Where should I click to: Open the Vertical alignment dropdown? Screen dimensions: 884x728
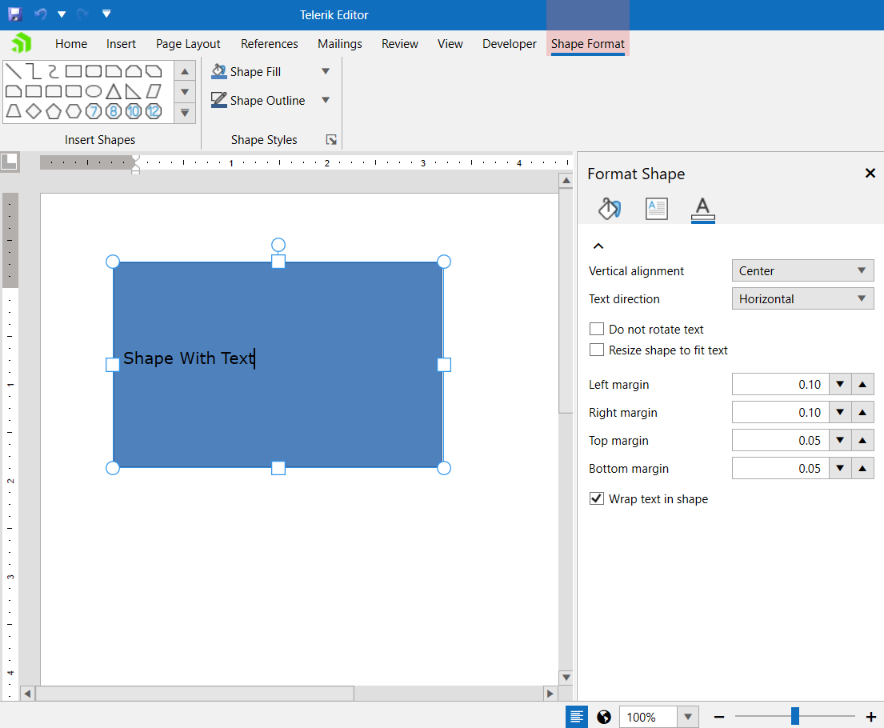[802, 270]
